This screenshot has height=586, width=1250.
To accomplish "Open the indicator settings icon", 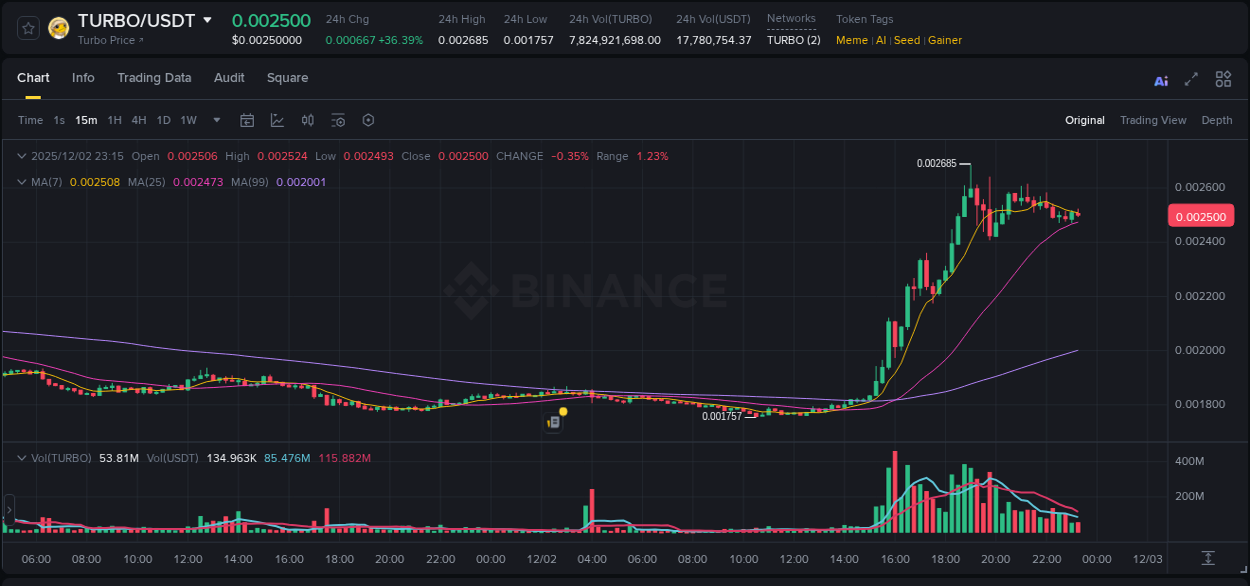I will (337, 119).
